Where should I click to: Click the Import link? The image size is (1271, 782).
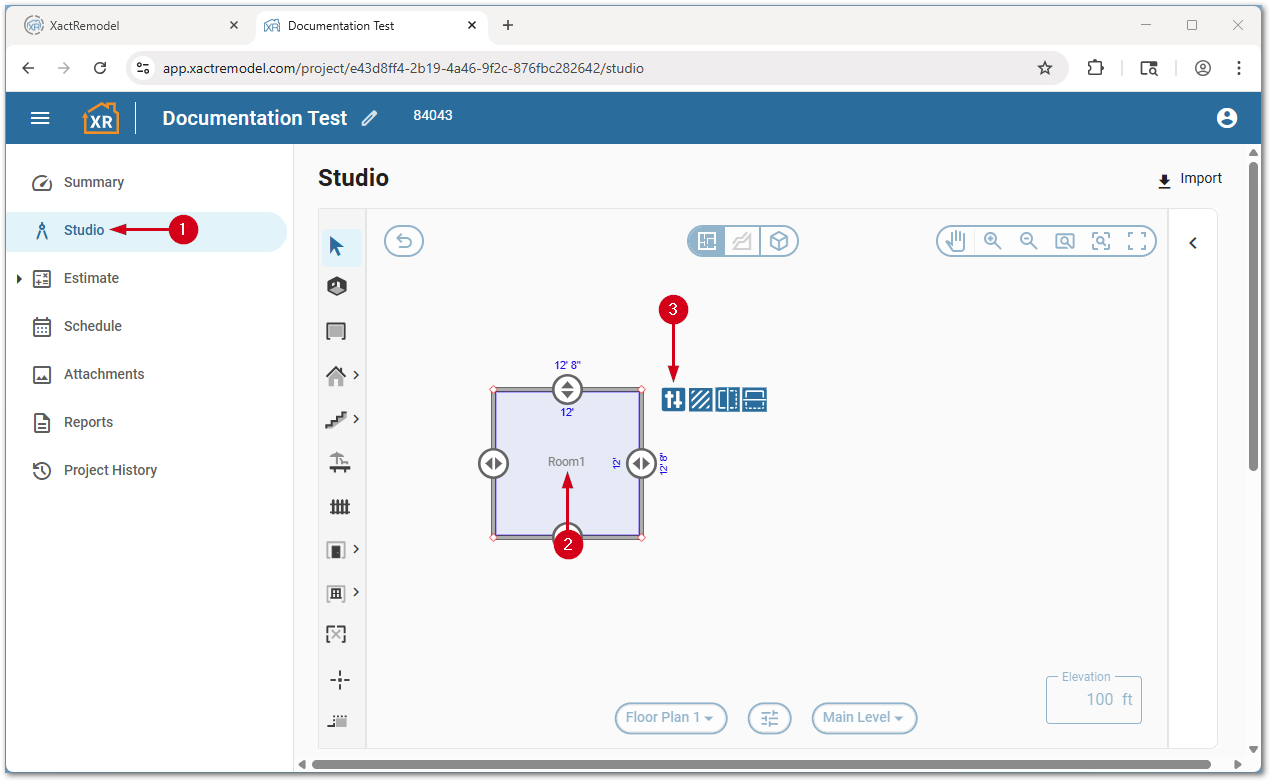[1189, 178]
